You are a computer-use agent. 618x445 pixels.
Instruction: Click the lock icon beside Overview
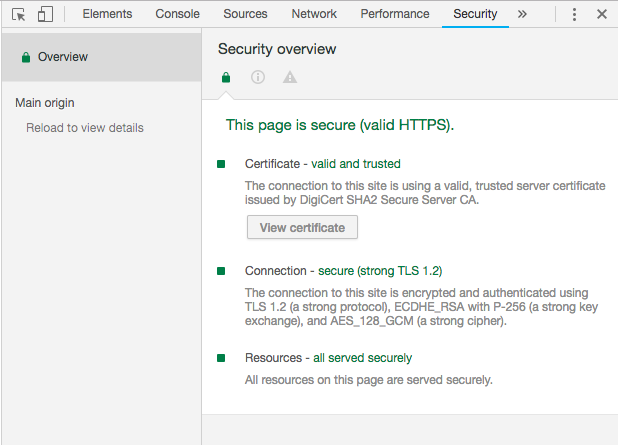tap(25, 57)
